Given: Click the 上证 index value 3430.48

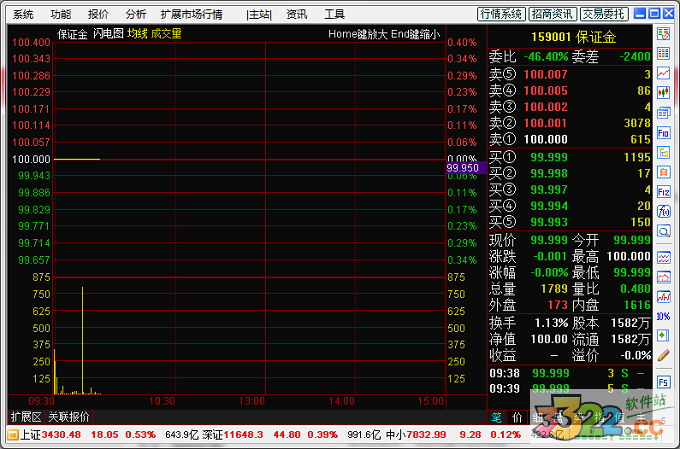Looking at the screenshot, I should point(61,434).
